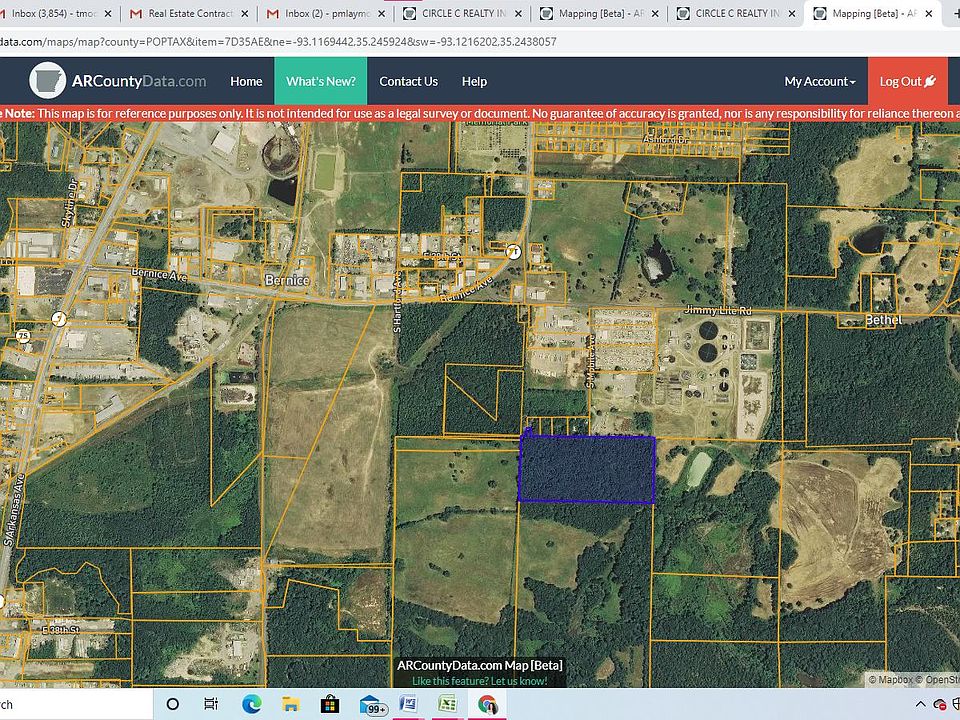Close the Real Estate Contract tab

pos(245,13)
